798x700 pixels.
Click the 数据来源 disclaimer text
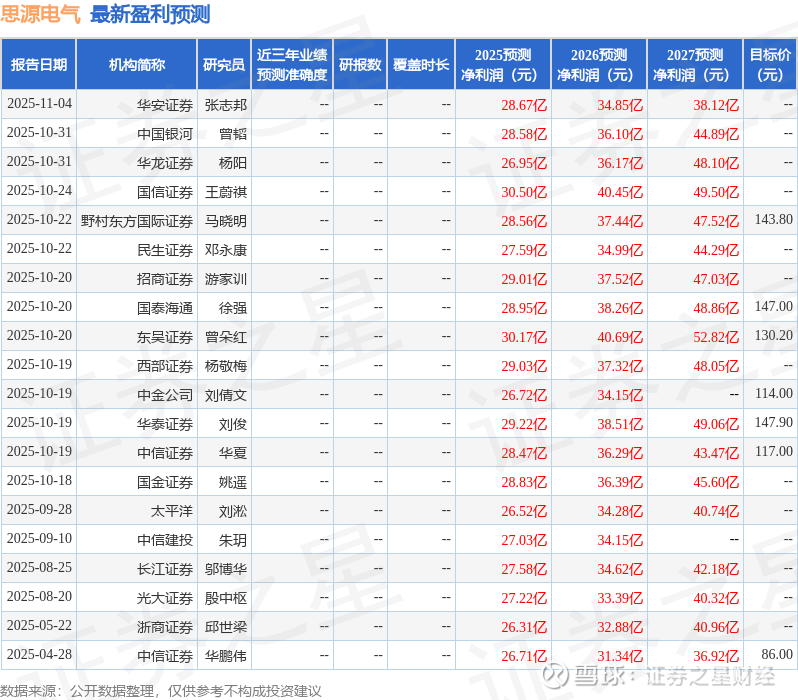pos(161,691)
